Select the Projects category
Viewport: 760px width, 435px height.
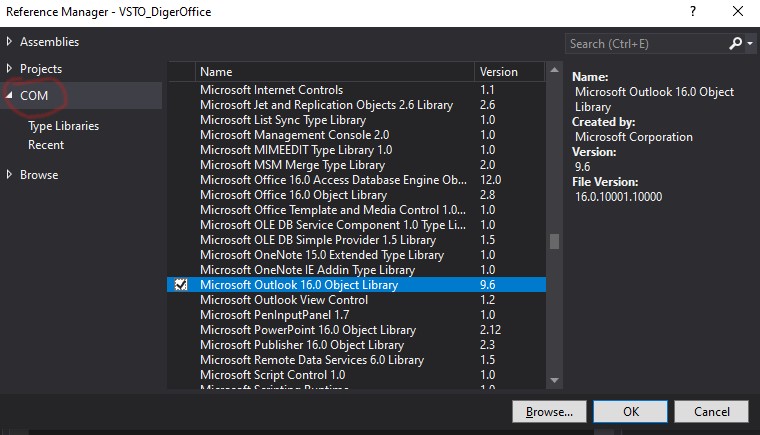(x=41, y=69)
